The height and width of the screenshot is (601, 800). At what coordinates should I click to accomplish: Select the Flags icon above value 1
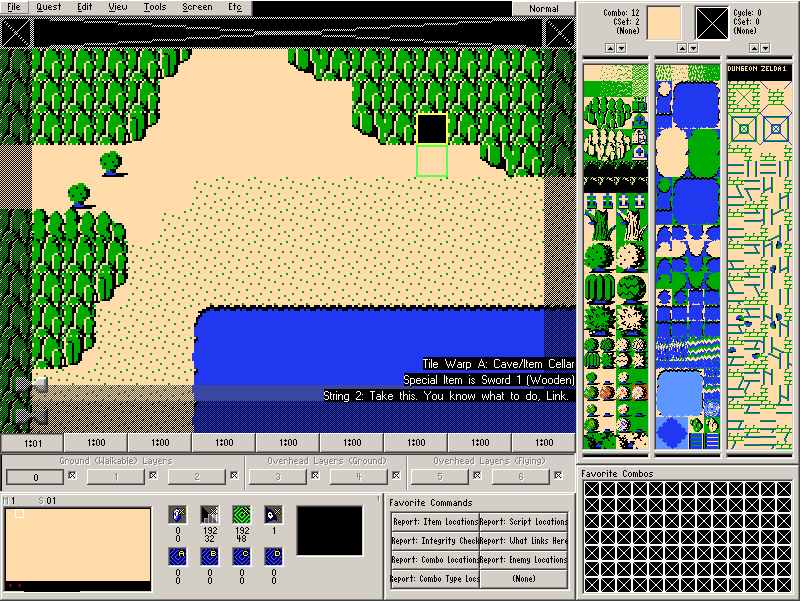click(273, 514)
